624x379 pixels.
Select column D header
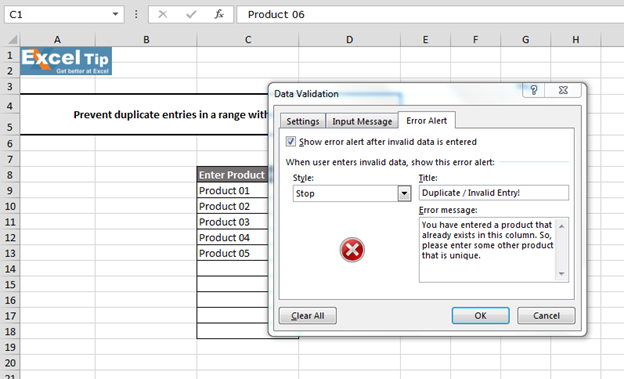pos(349,39)
